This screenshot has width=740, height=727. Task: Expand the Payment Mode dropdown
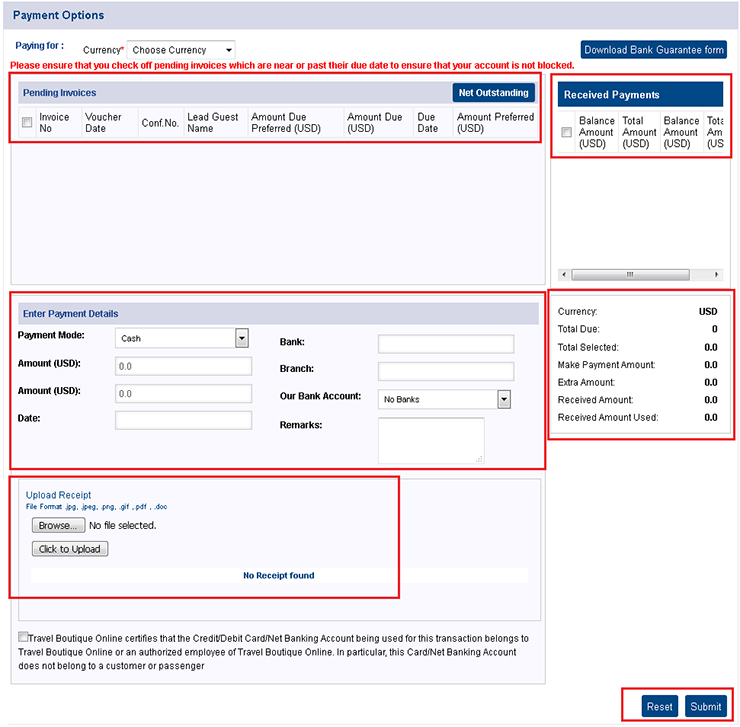[x=182, y=338]
